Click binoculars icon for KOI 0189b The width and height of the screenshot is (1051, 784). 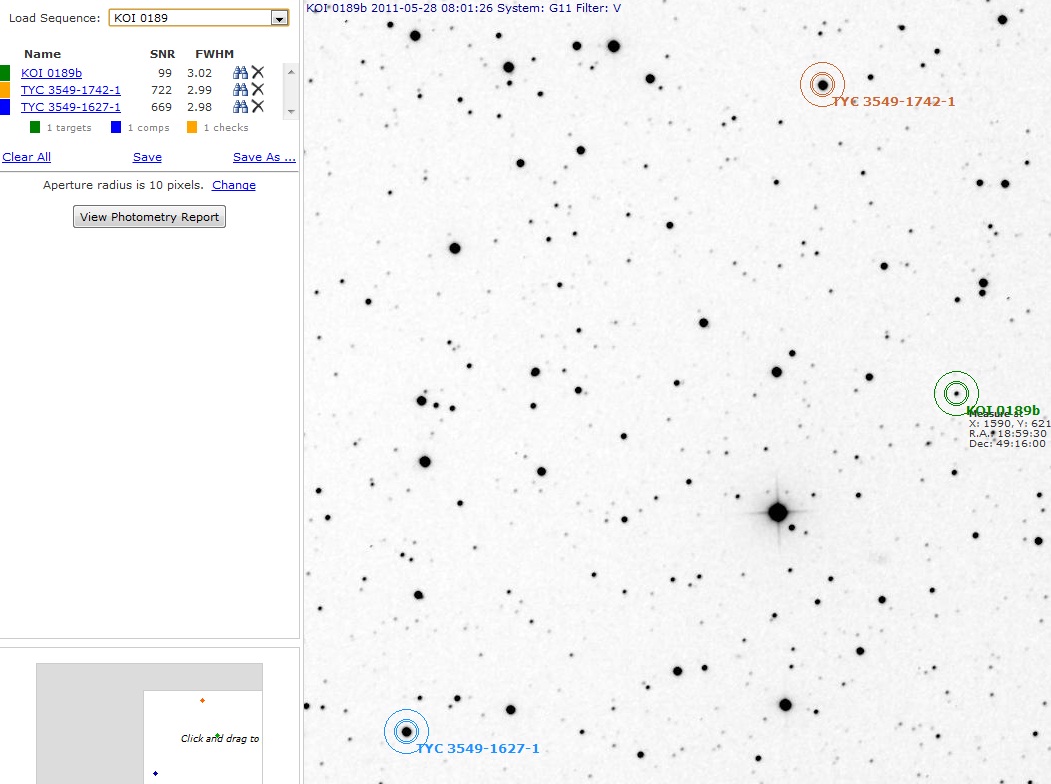pos(240,72)
